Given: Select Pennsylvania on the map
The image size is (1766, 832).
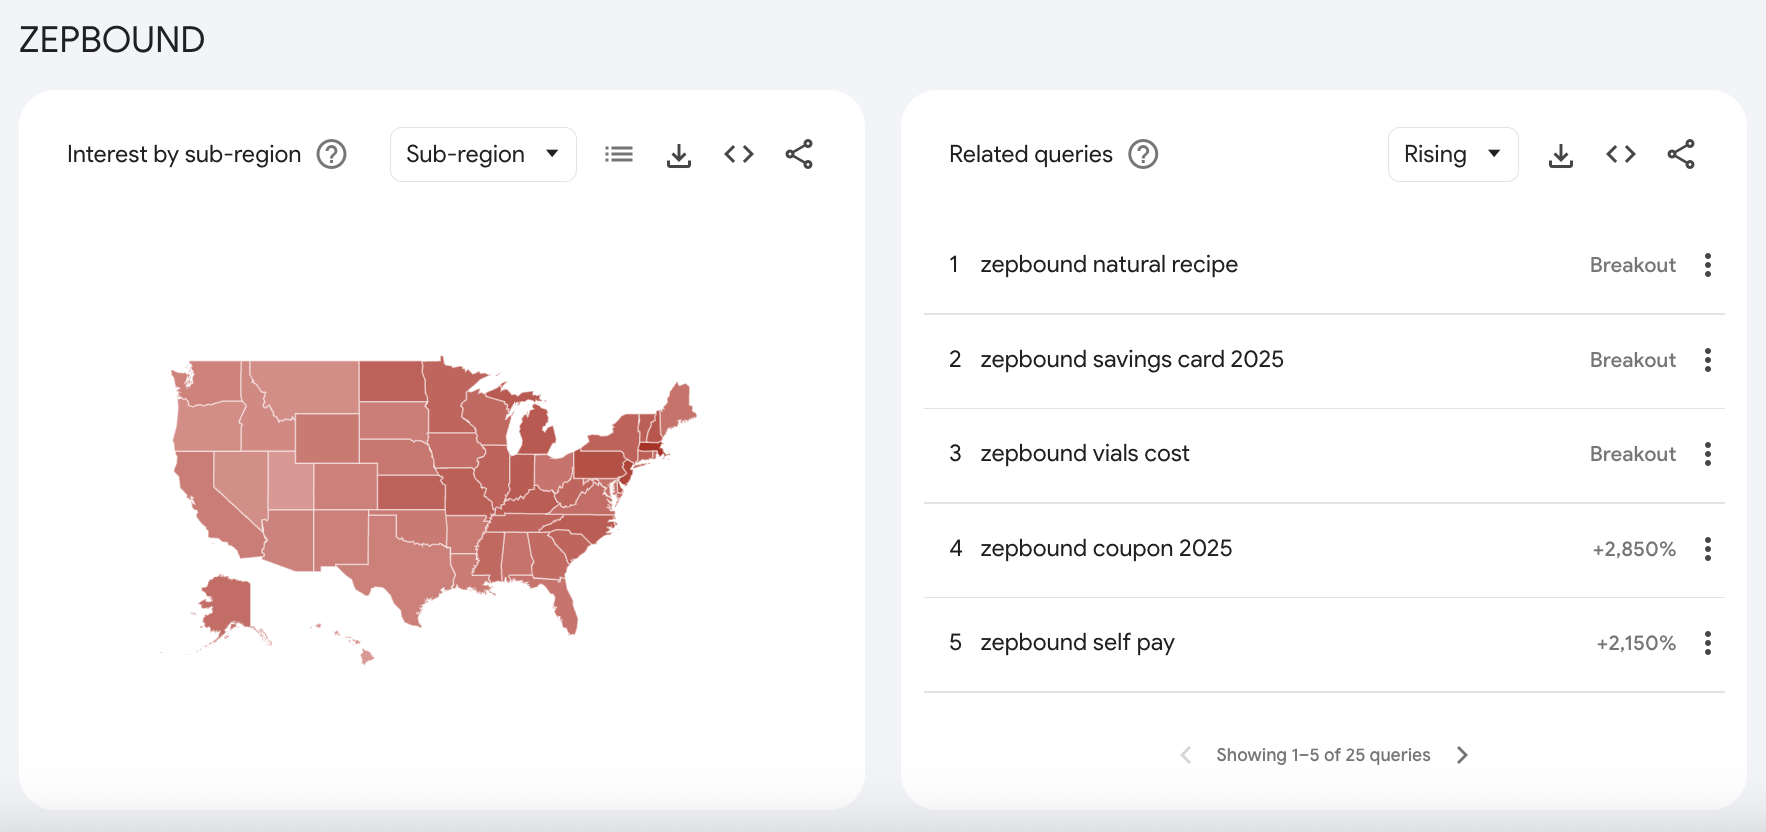Looking at the screenshot, I should (598, 464).
